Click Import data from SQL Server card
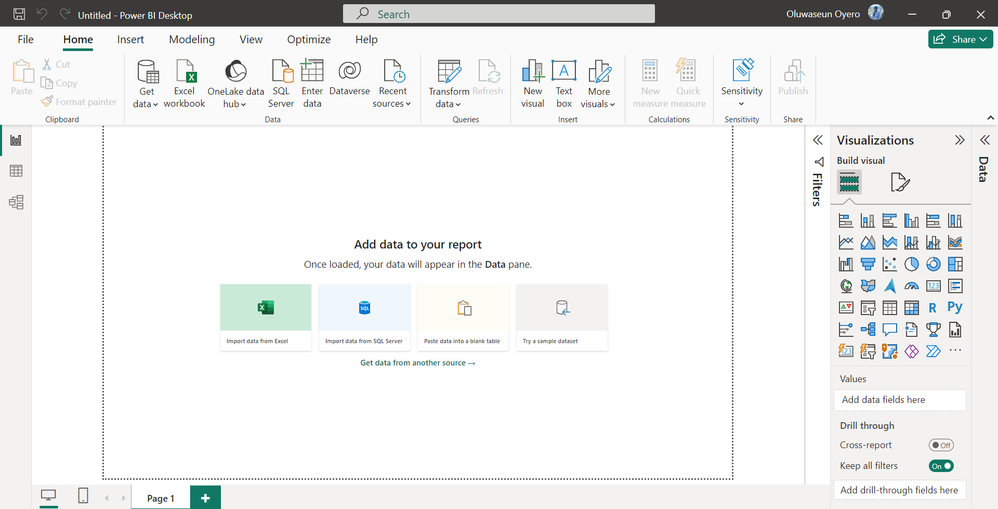The image size is (998, 509). [x=364, y=317]
